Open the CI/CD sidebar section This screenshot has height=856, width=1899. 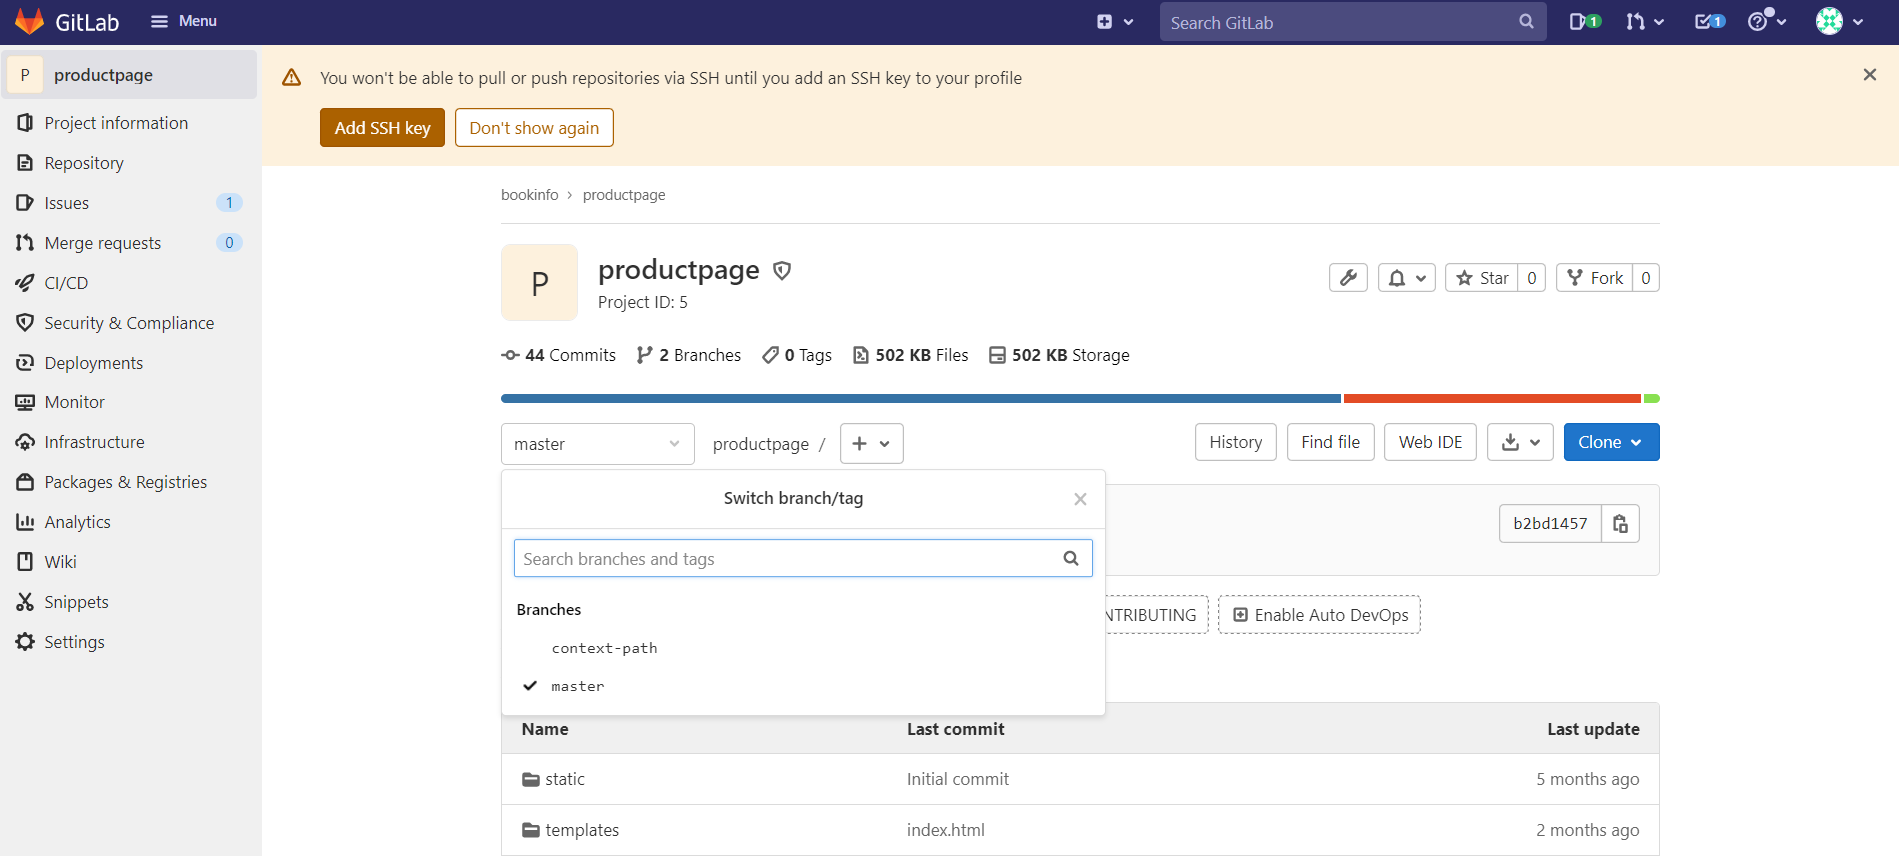(66, 283)
